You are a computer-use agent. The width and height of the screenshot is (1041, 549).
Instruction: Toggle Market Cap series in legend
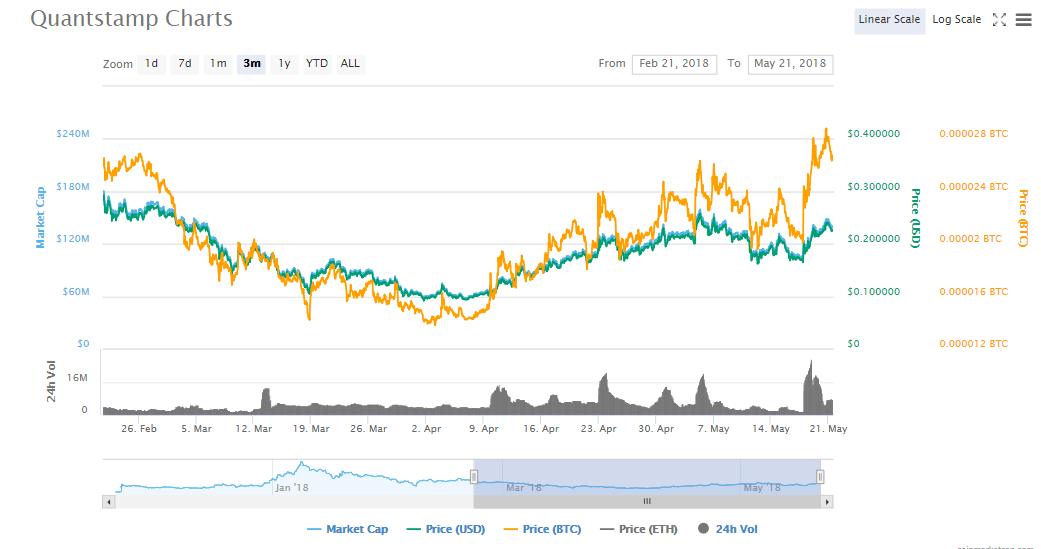pyautogui.click(x=347, y=529)
